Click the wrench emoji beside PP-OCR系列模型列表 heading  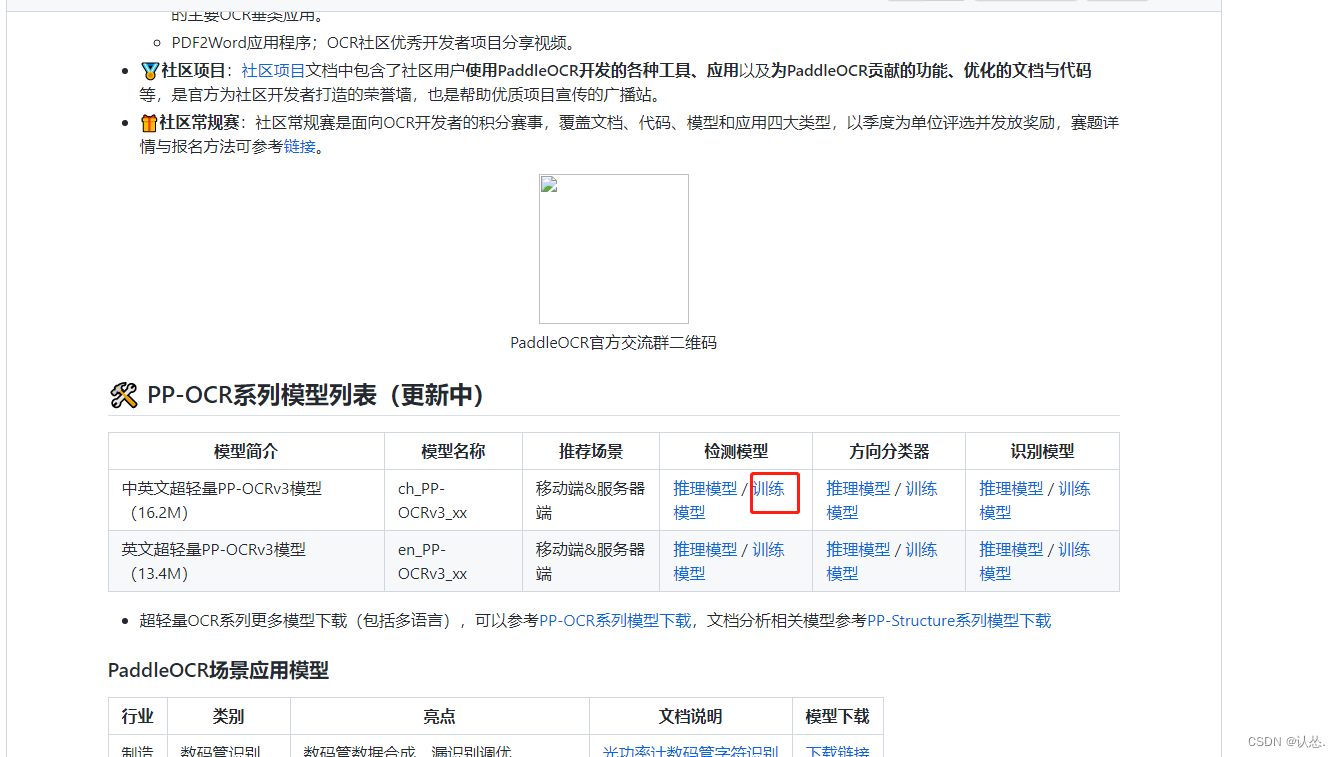(122, 395)
